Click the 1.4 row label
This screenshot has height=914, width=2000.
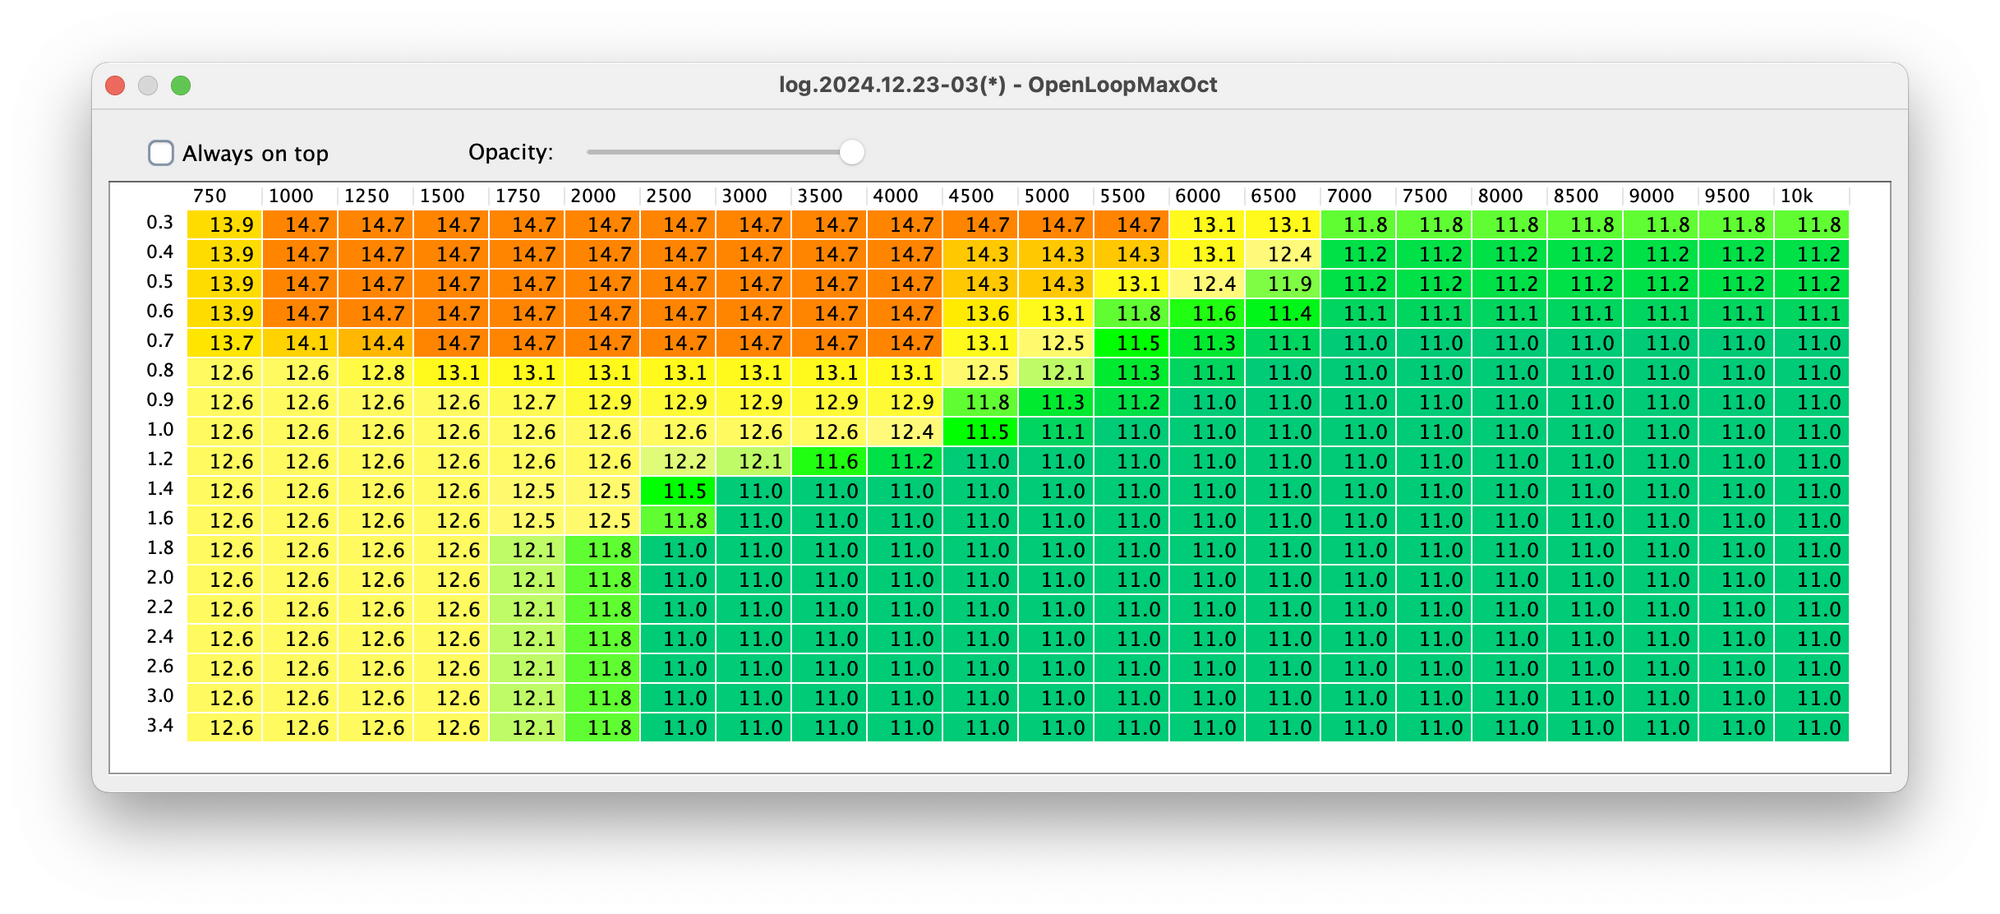click(160, 489)
